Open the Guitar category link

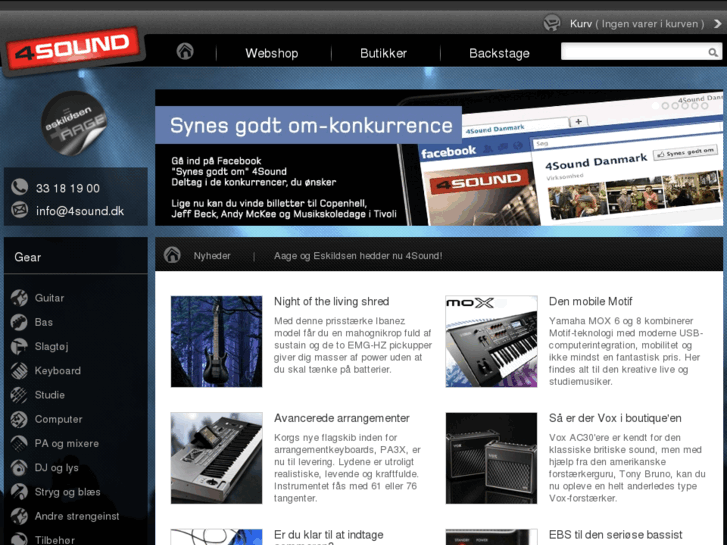click(x=49, y=298)
